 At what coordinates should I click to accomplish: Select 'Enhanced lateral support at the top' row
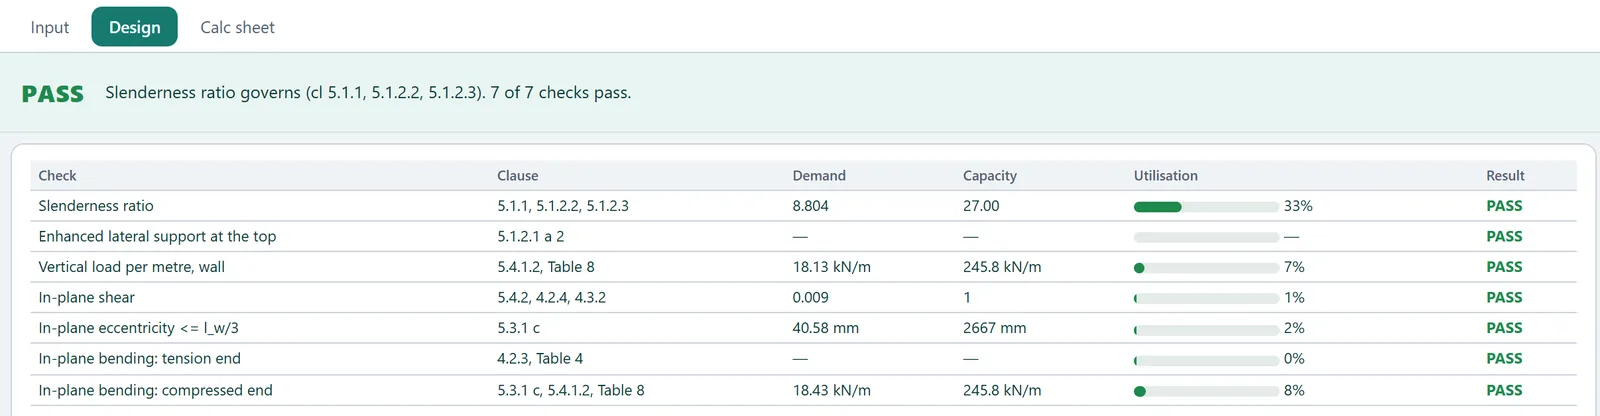point(803,236)
